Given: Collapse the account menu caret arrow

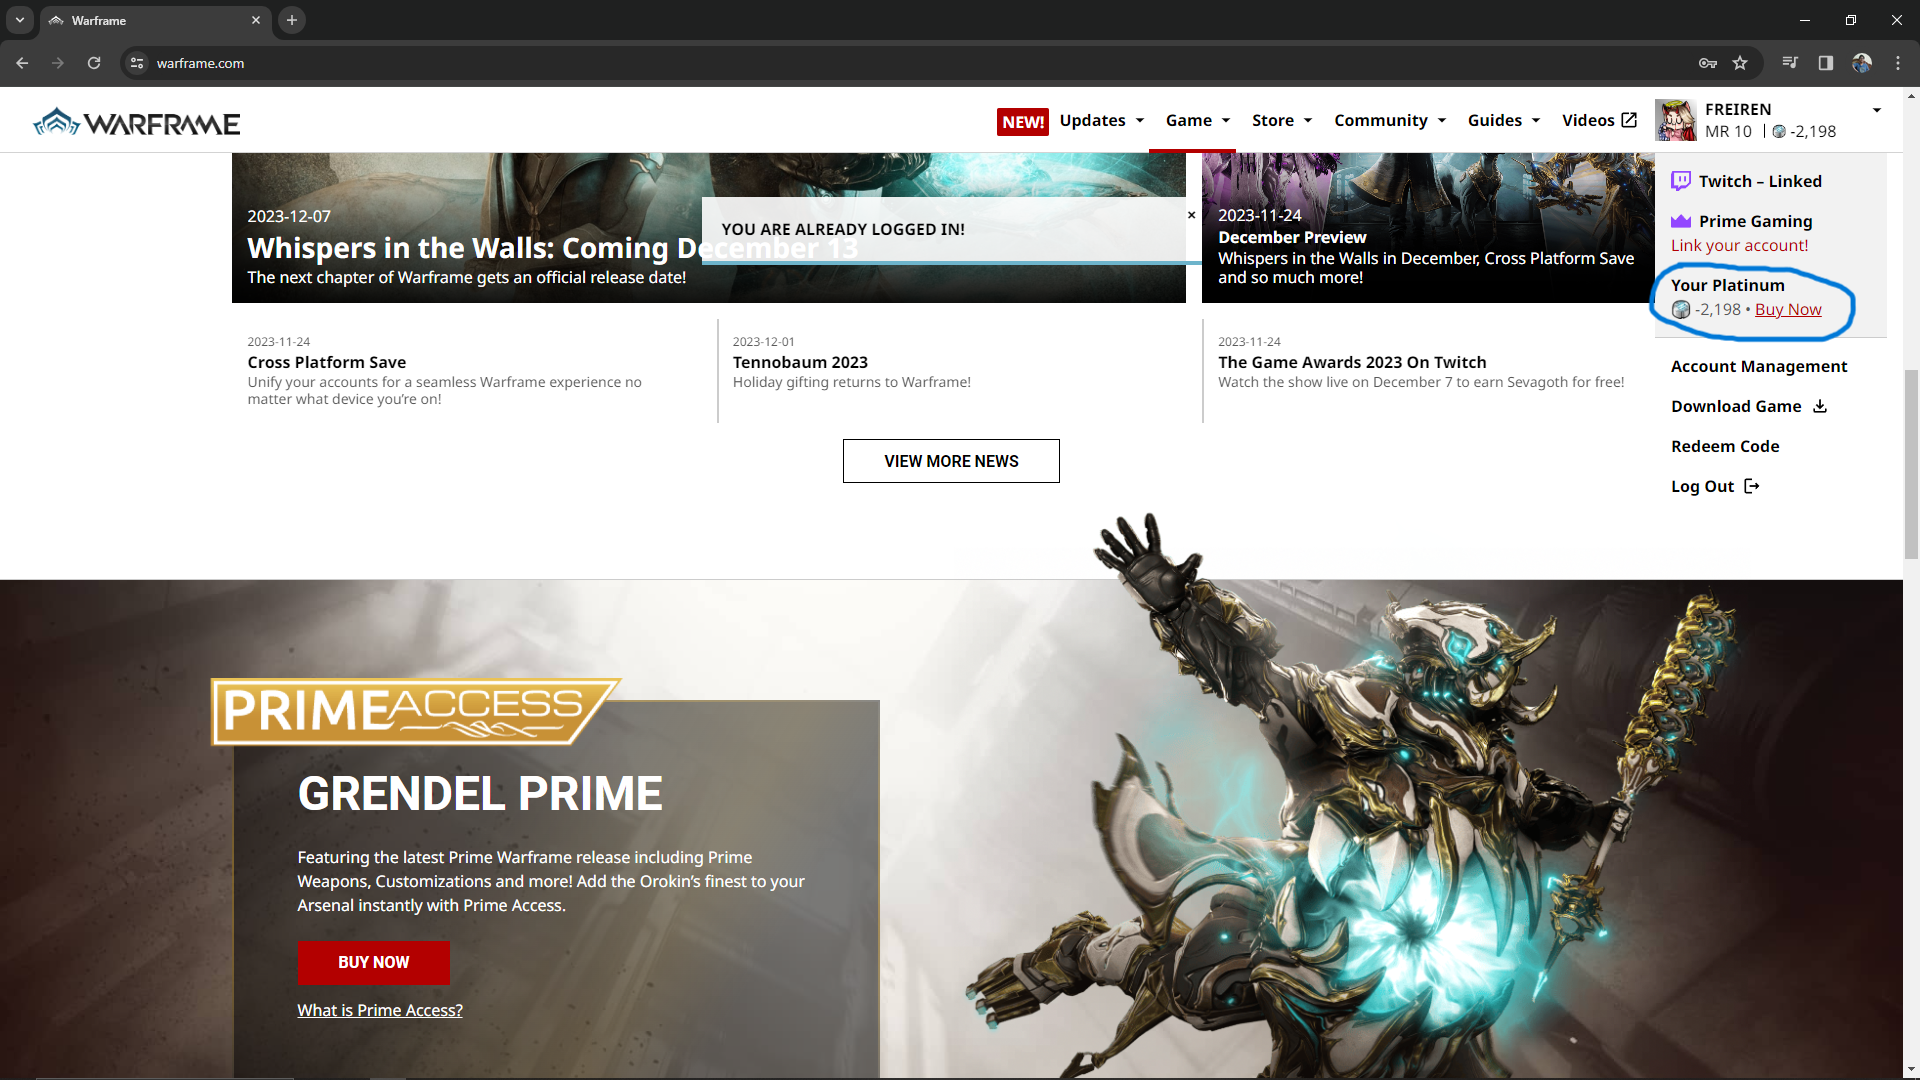Looking at the screenshot, I should point(1877,110).
